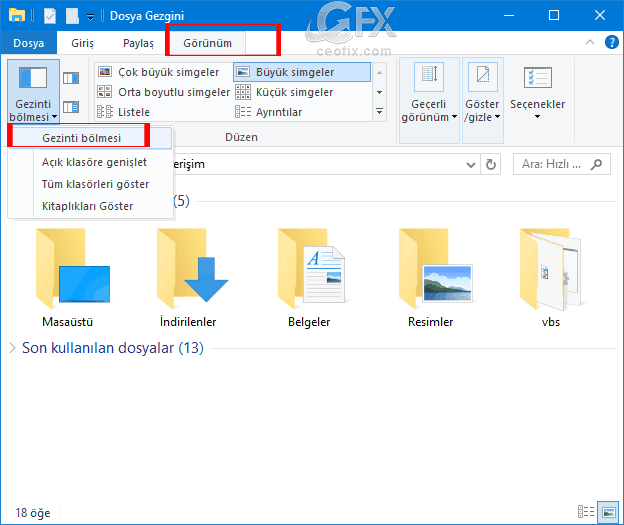
Task: Toggle the Önizleme bölmesi preview pane icon
Action: 71,78
